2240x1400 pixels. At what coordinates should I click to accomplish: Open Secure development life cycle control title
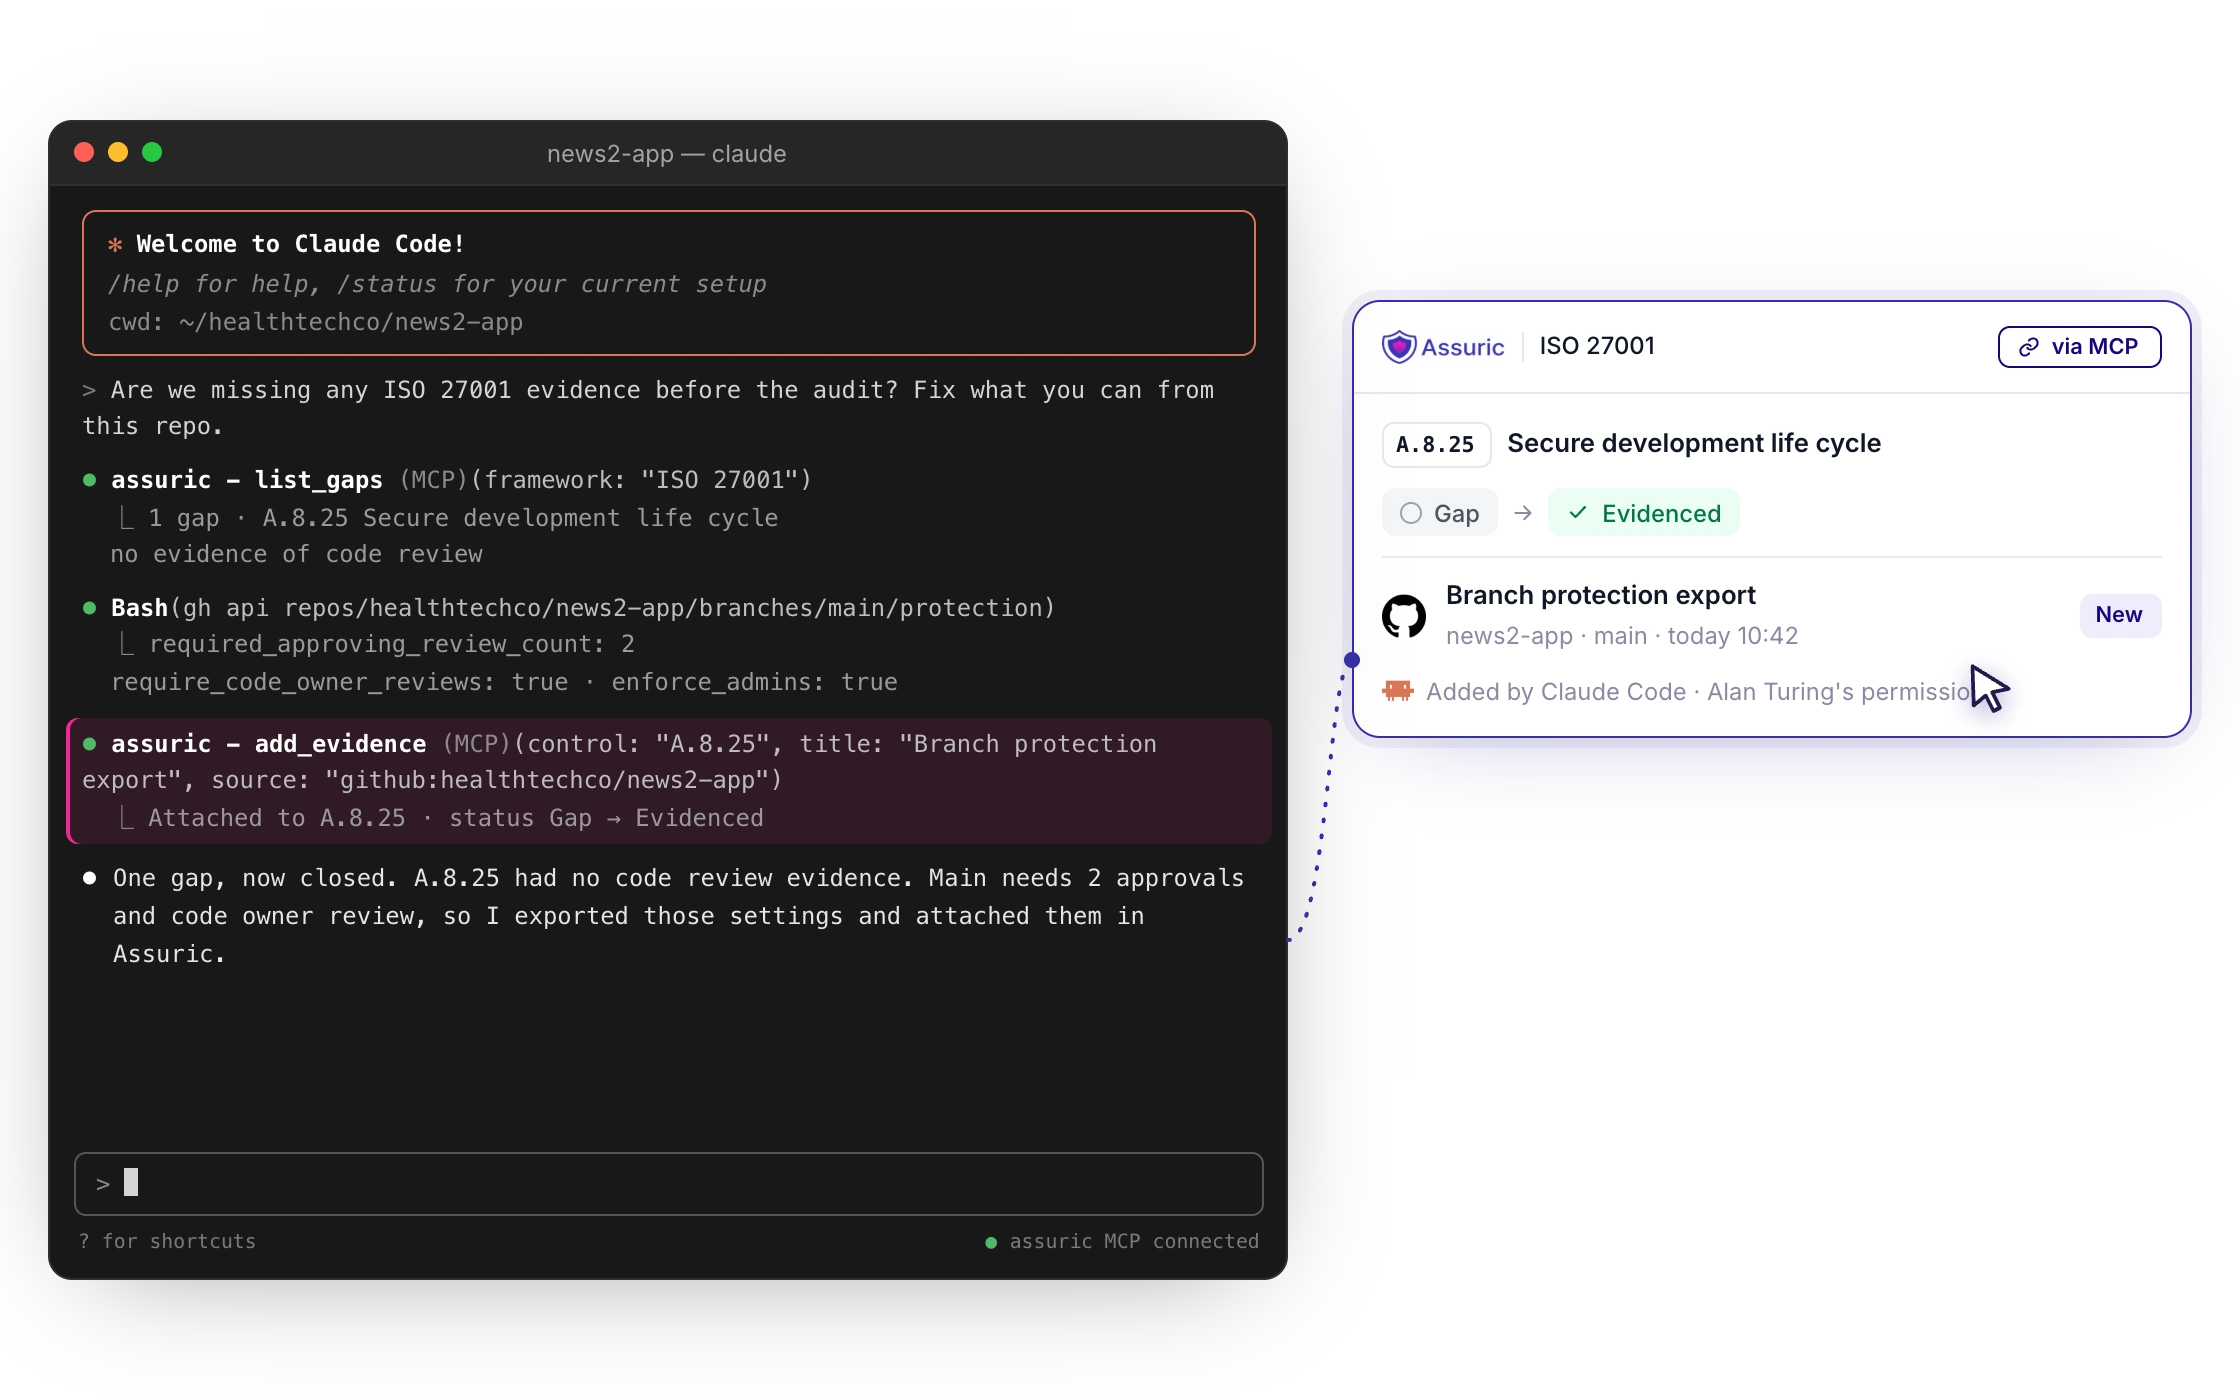[1694, 444]
